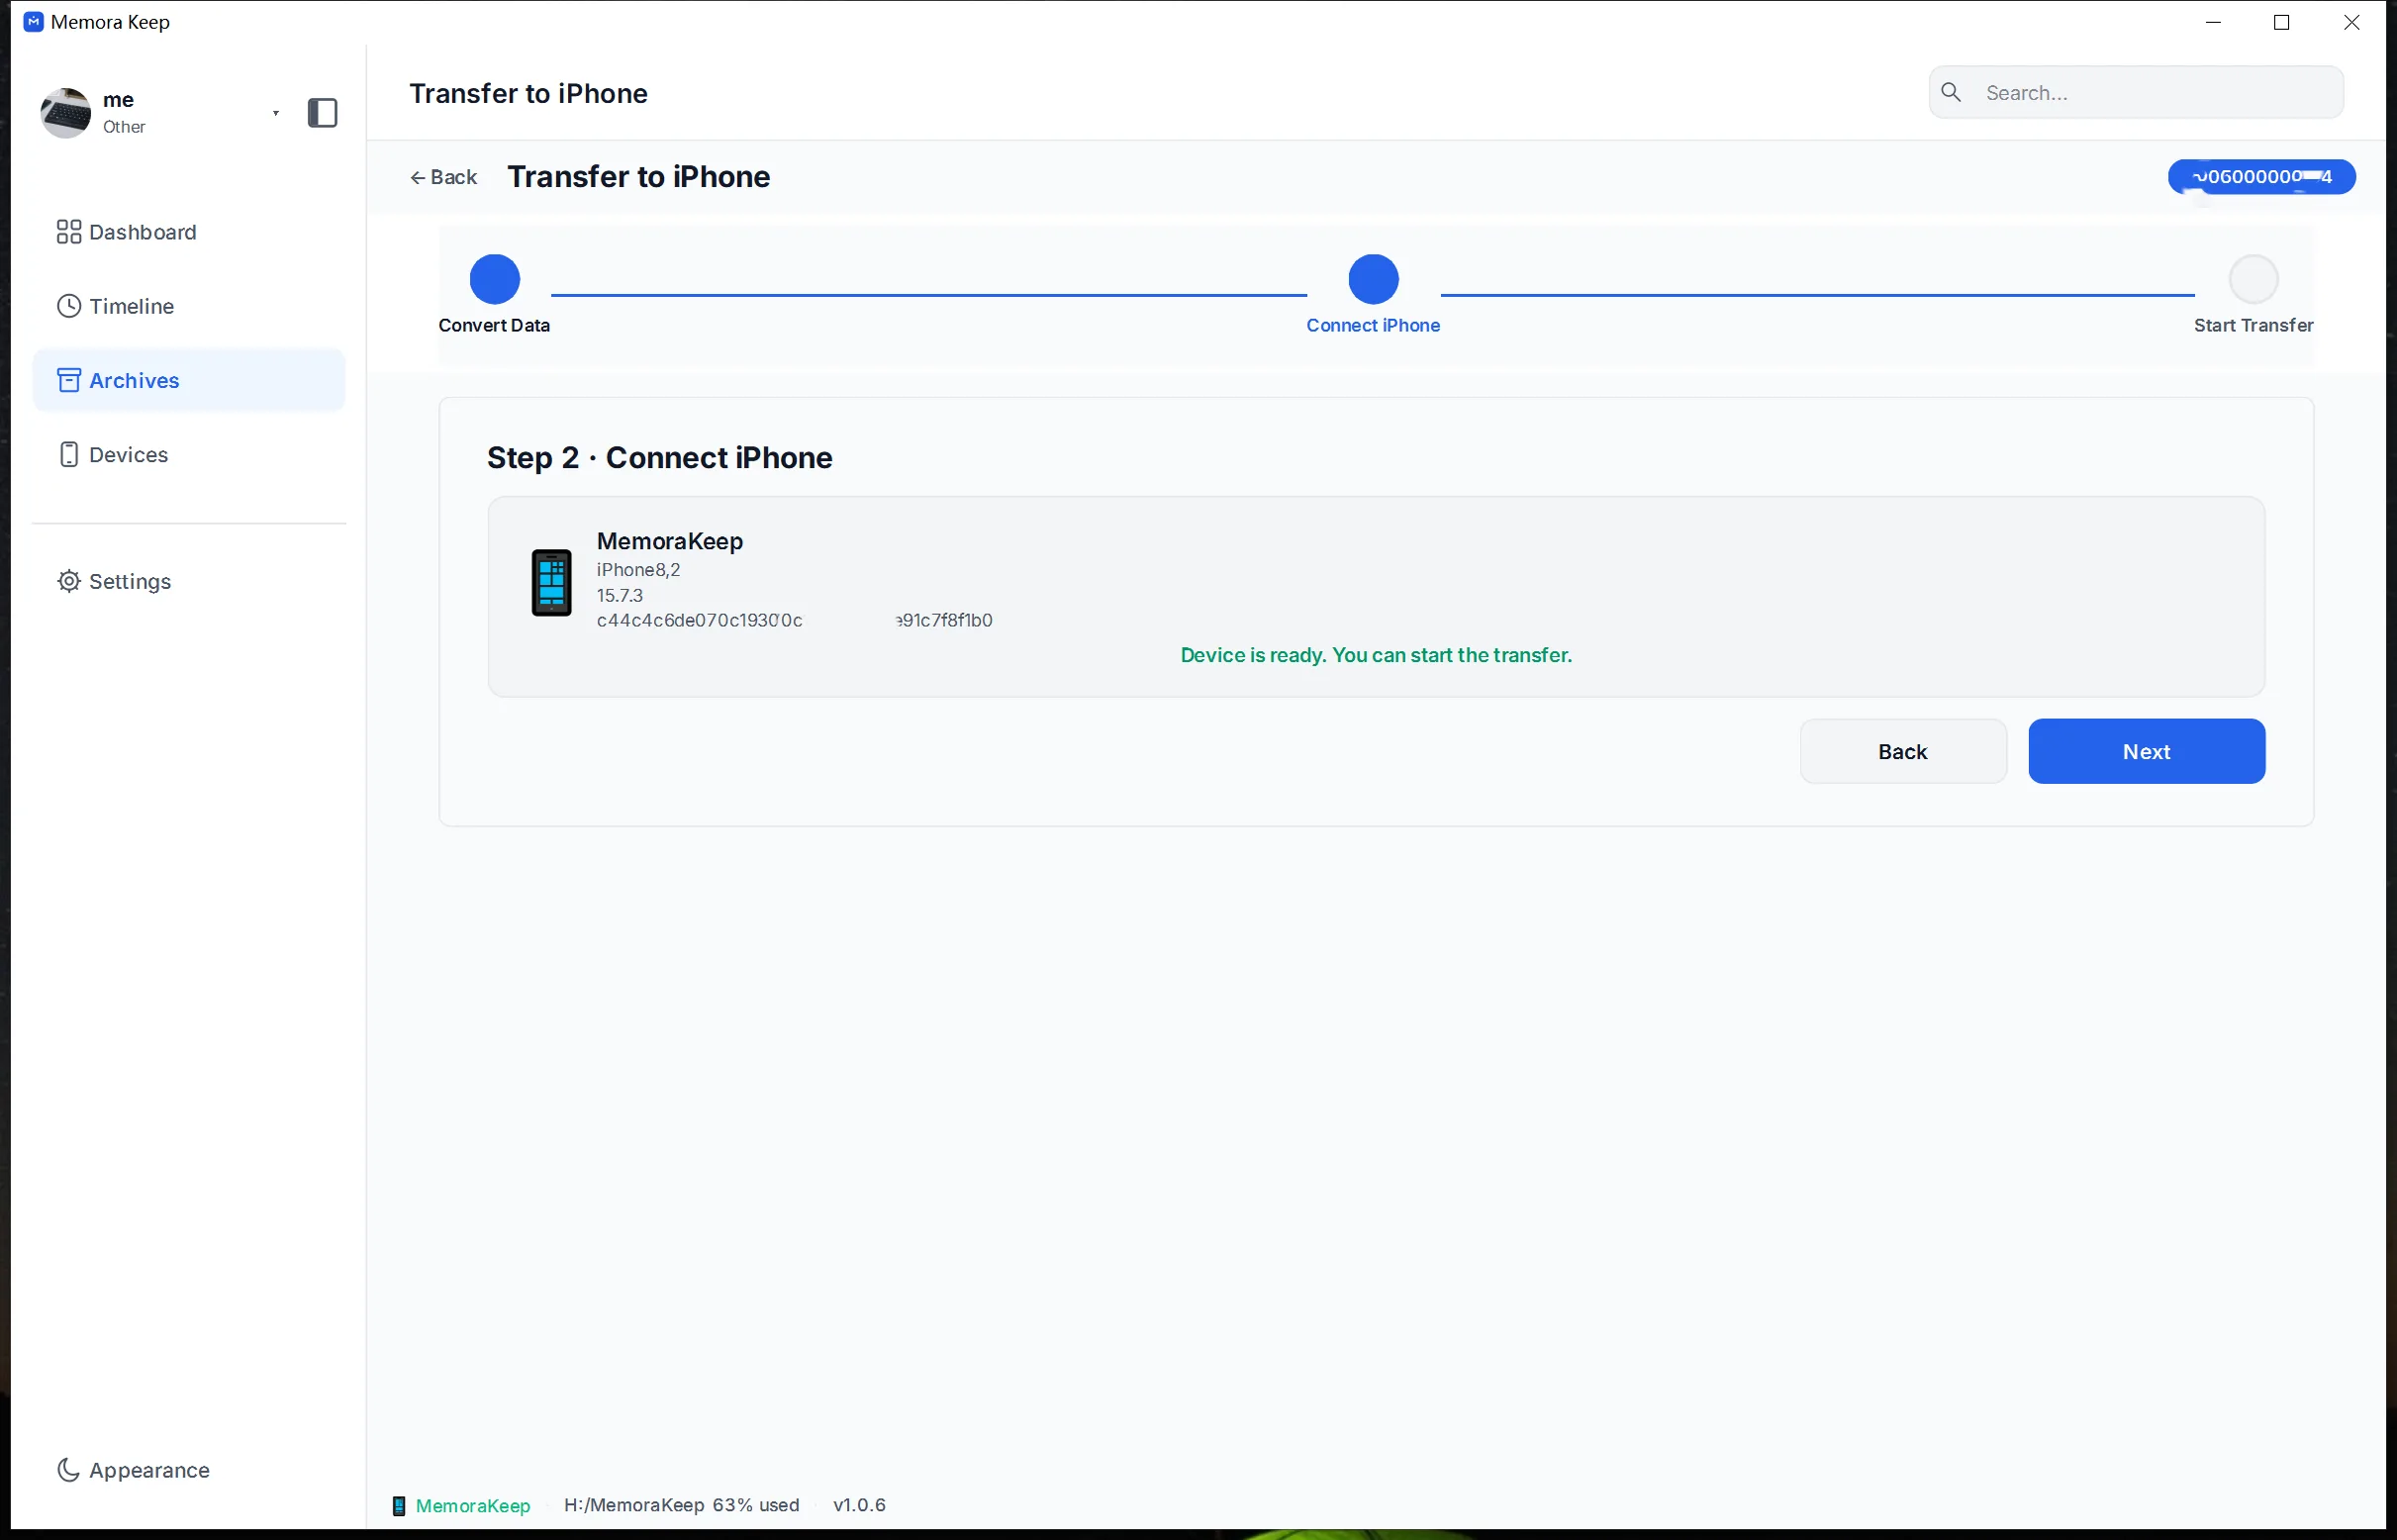Click the Appearance moon icon
2397x1540 pixels.
click(x=69, y=1470)
